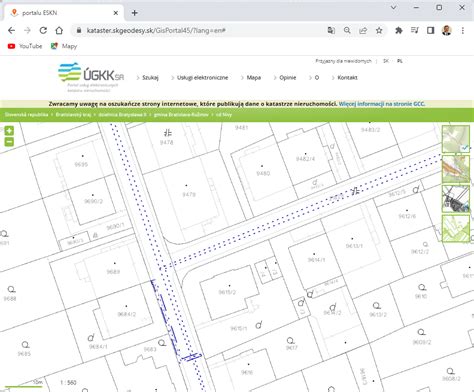Image resolution: width=474 pixels, height=392 pixels.
Task: Switch language to SK
Action: (x=386, y=61)
